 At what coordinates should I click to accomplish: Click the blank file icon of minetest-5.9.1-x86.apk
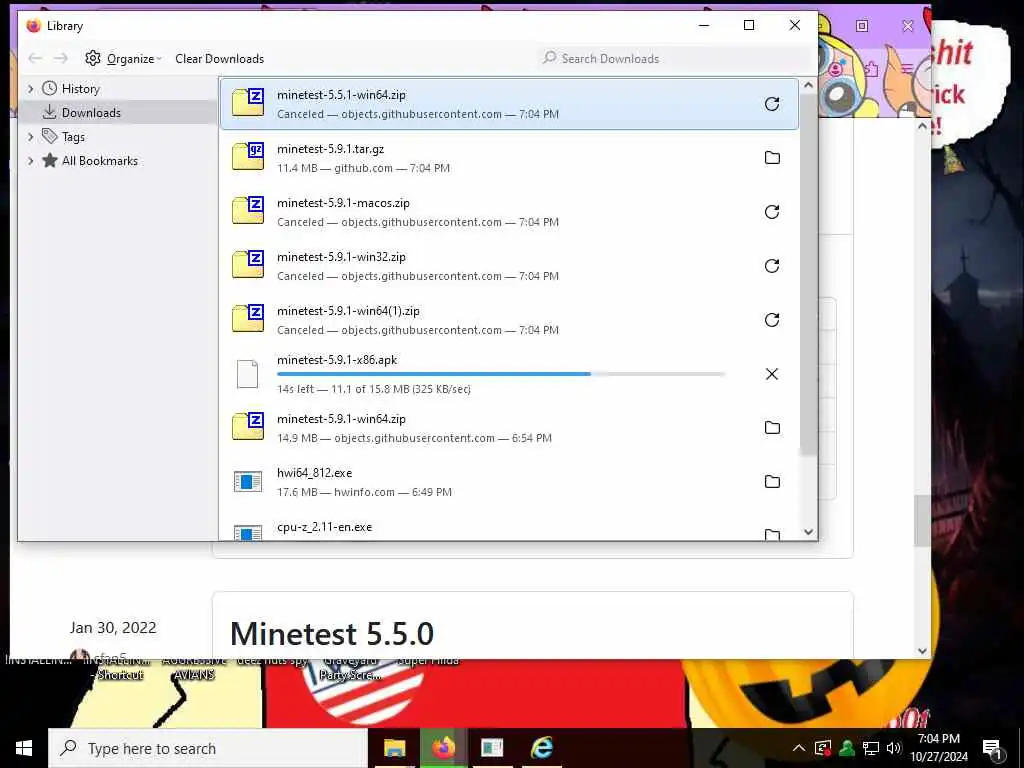[248, 374]
